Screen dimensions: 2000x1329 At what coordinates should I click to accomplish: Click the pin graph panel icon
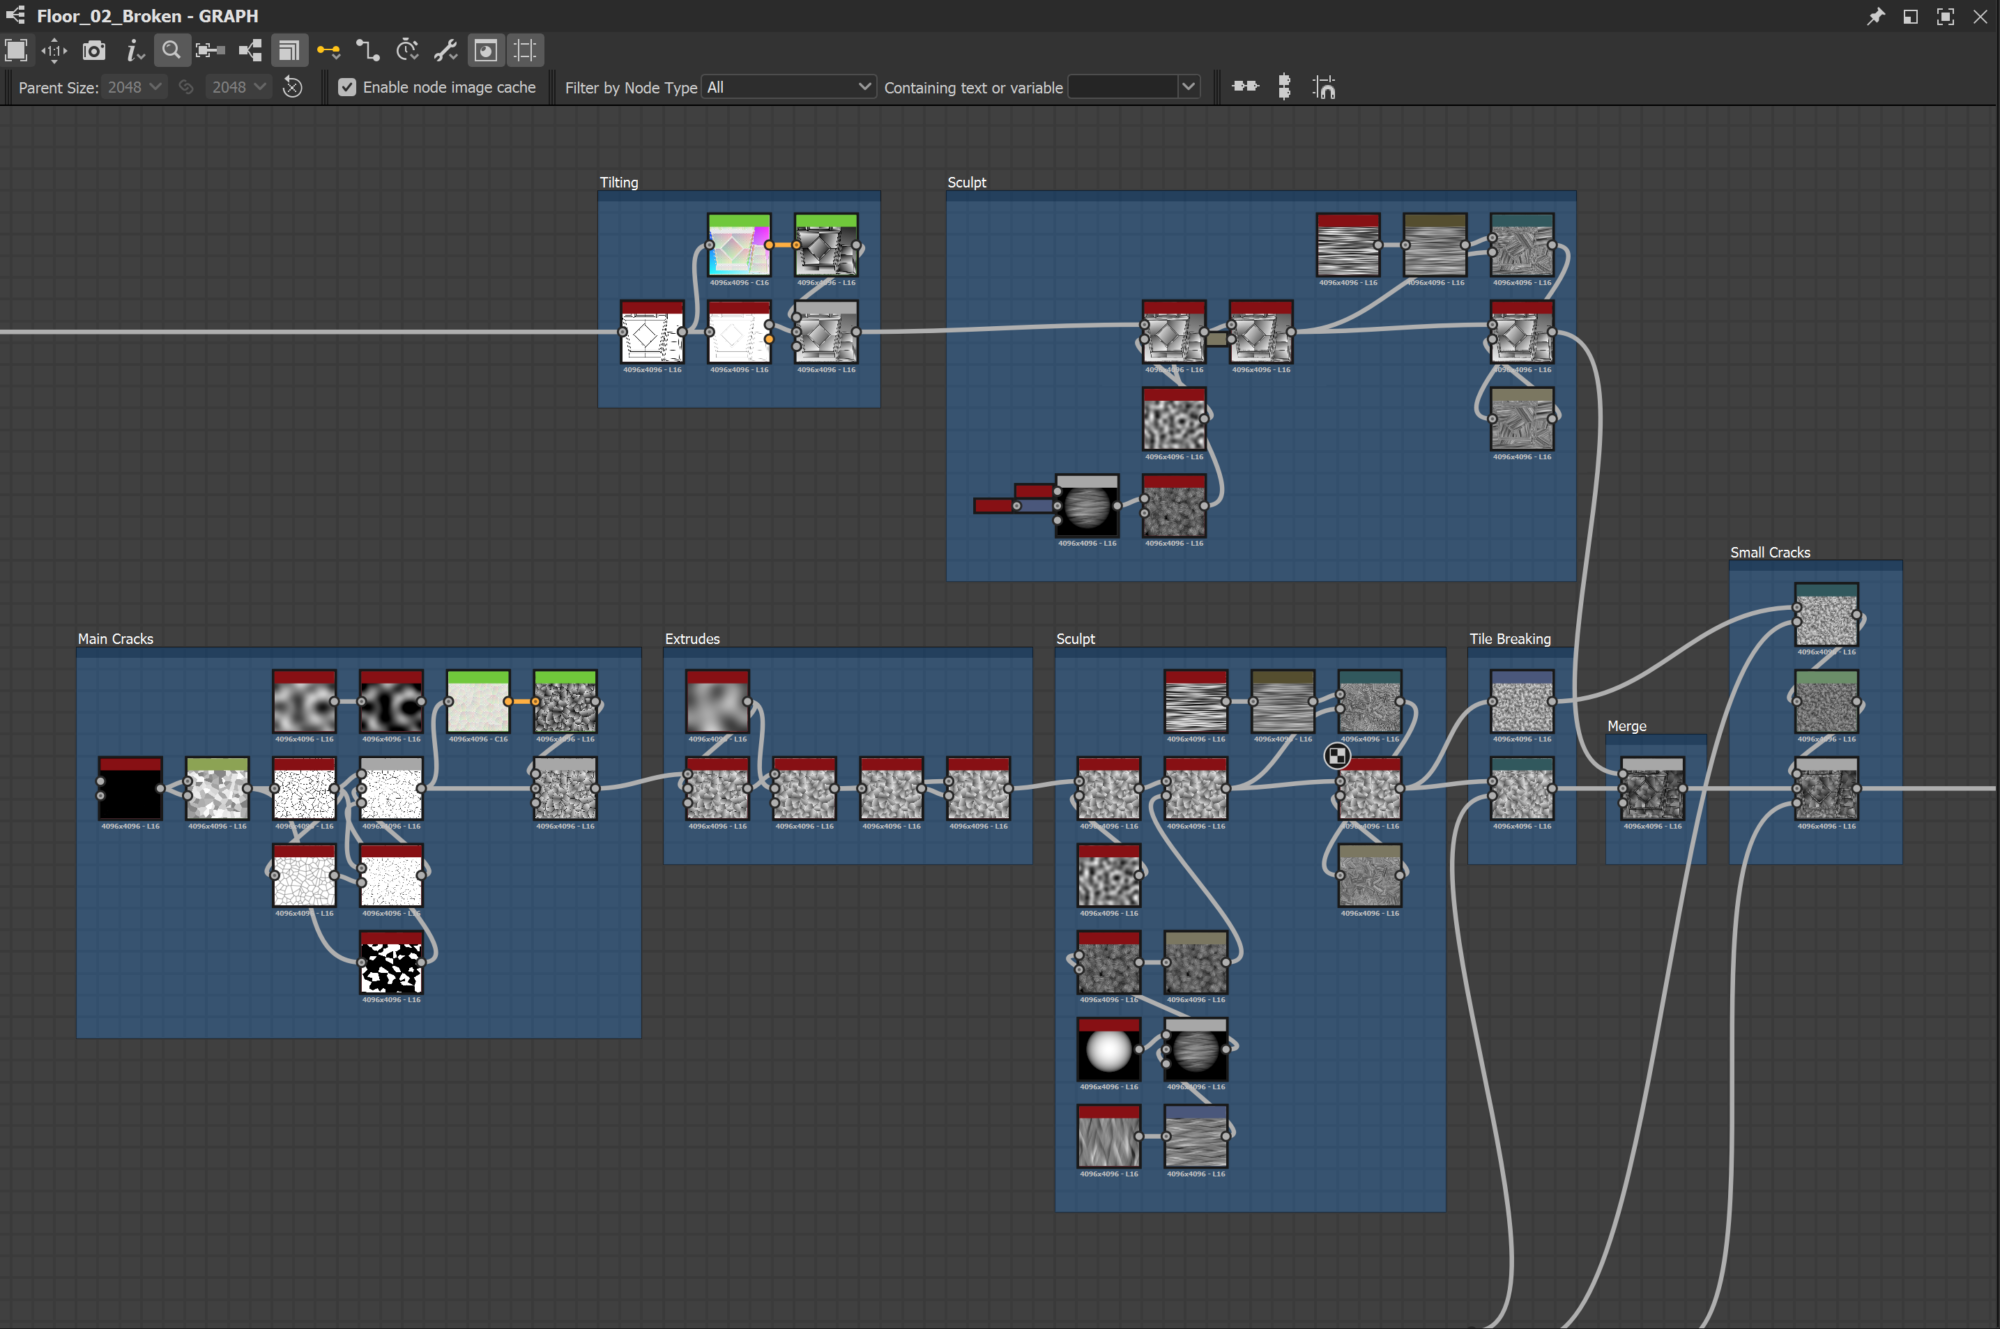(x=1875, y=16)
